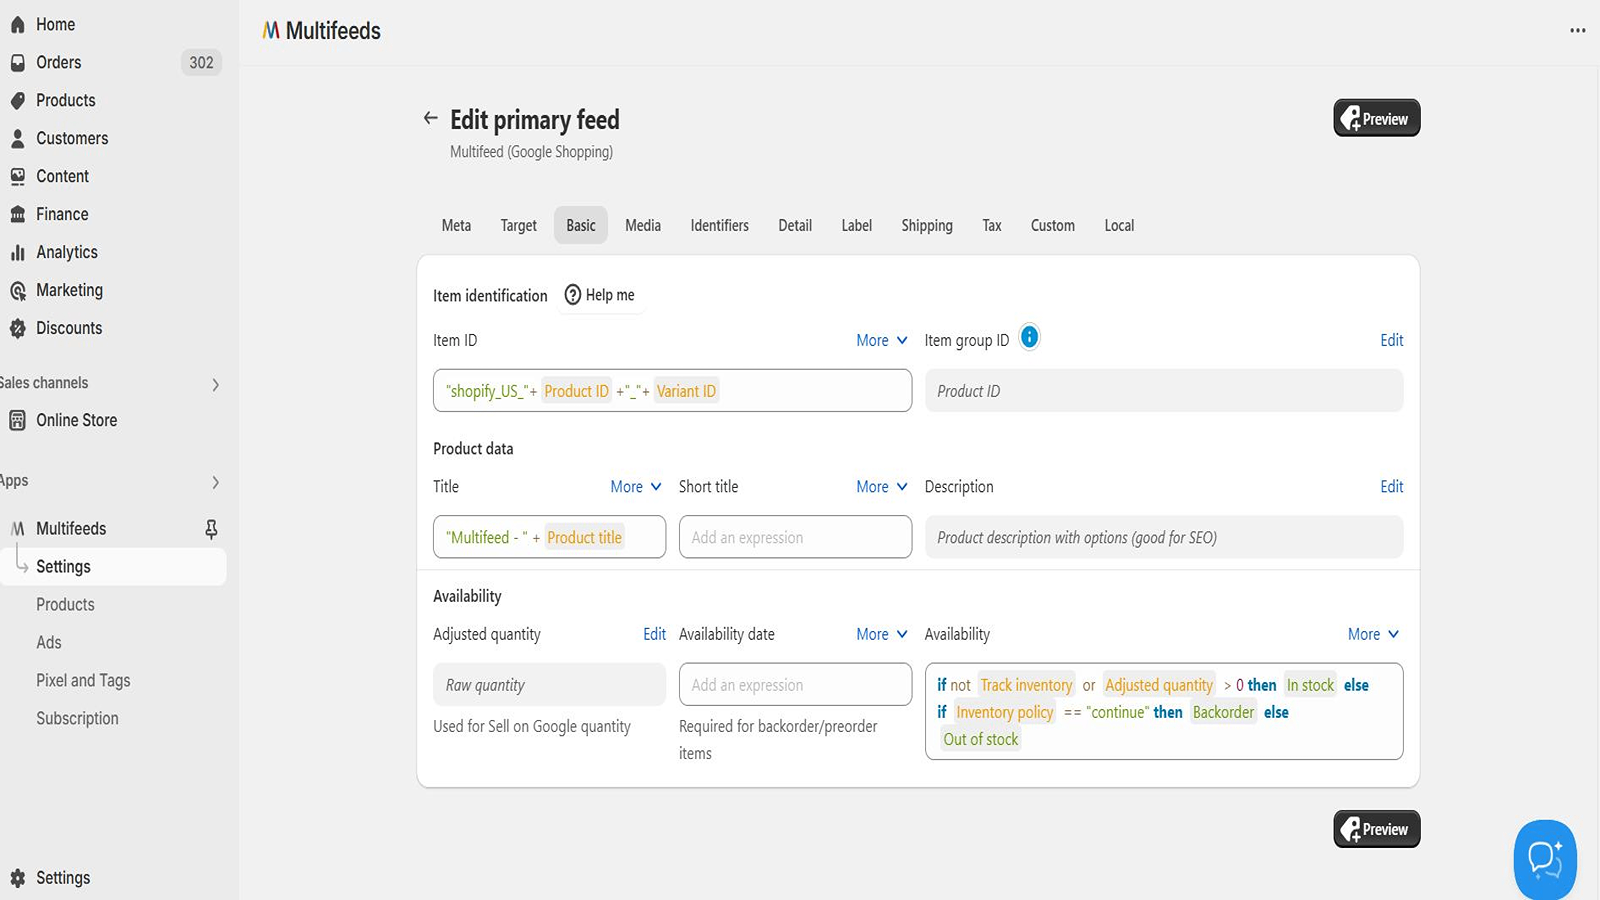Select the Basic tab

pos(581,225)
